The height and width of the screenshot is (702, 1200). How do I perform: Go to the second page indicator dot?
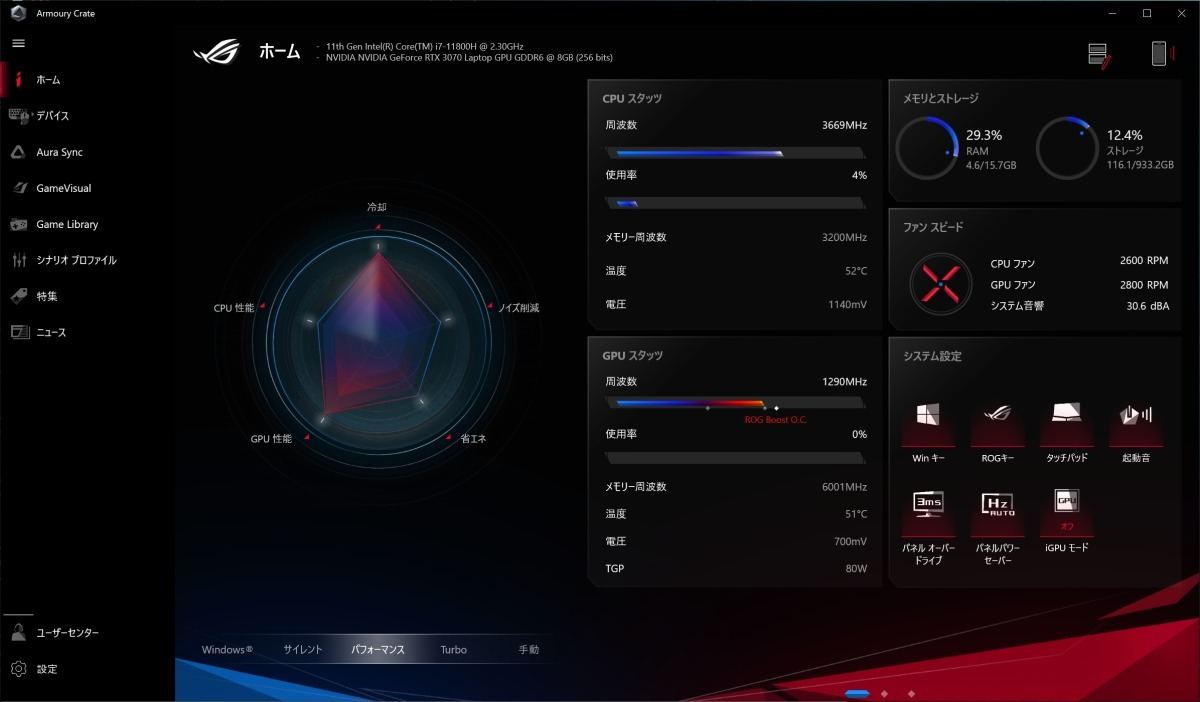884,693
